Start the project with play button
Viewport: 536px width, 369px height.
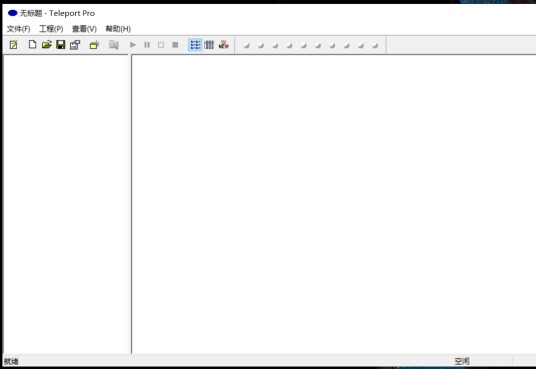click(133, 45)
